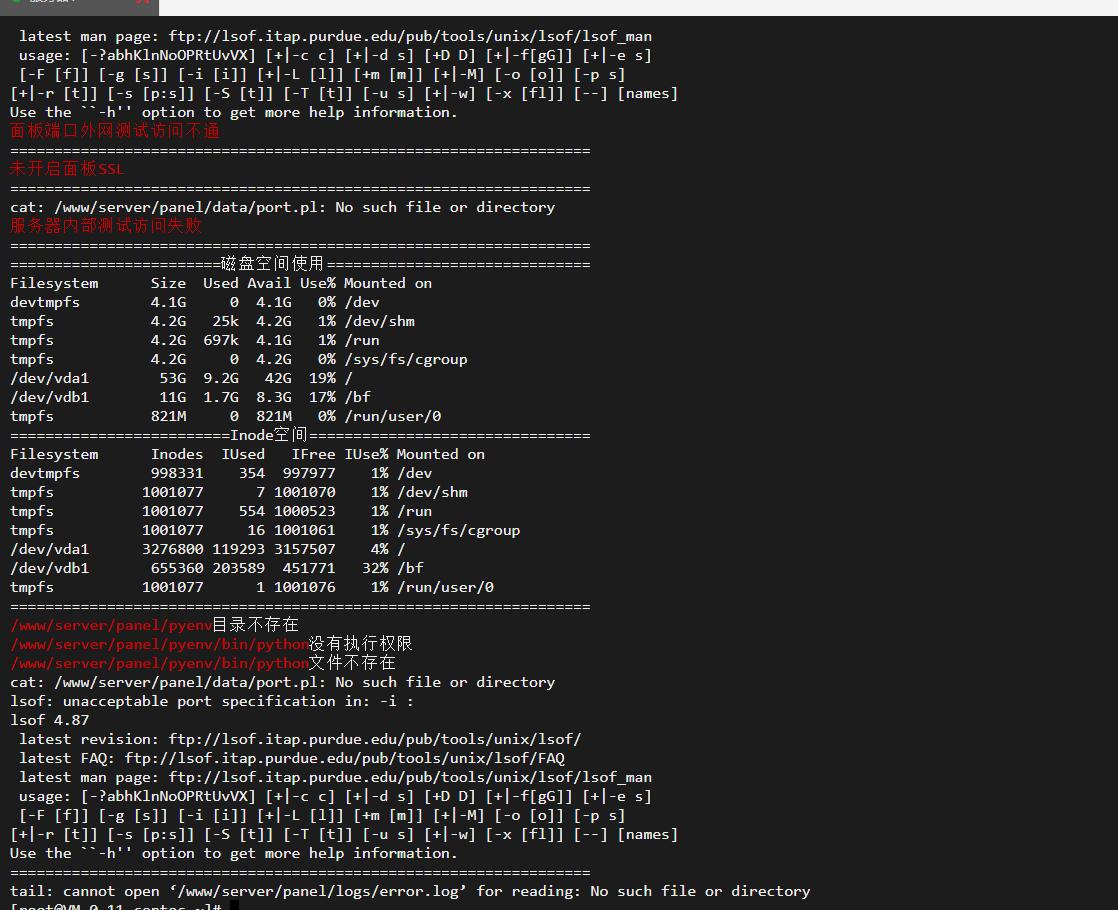Click the top lsof_man man page URL

coord(410,36)
